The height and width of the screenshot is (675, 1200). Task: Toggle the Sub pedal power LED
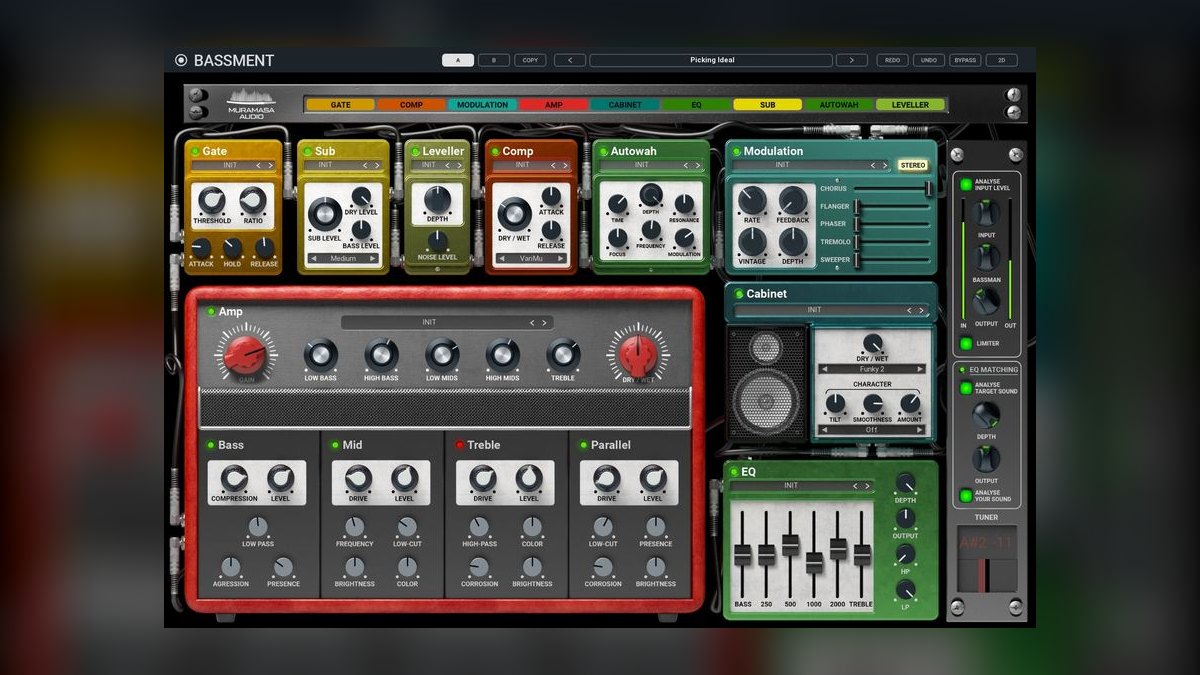(308, 152)
